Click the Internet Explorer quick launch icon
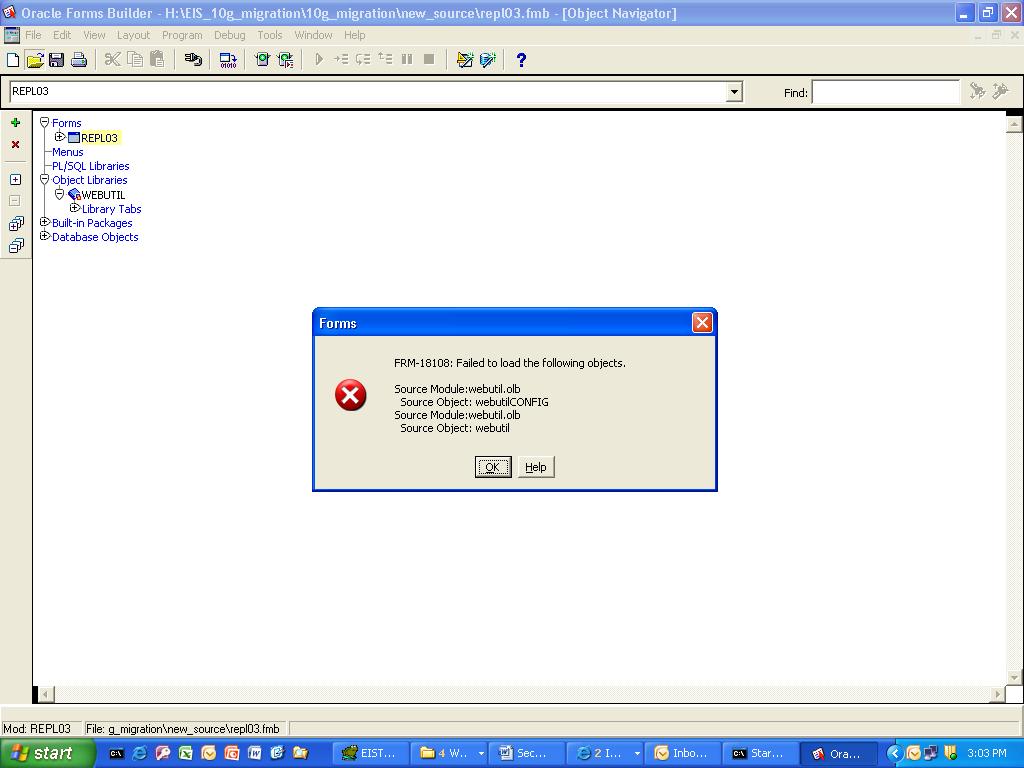 [x=139, y=754]
